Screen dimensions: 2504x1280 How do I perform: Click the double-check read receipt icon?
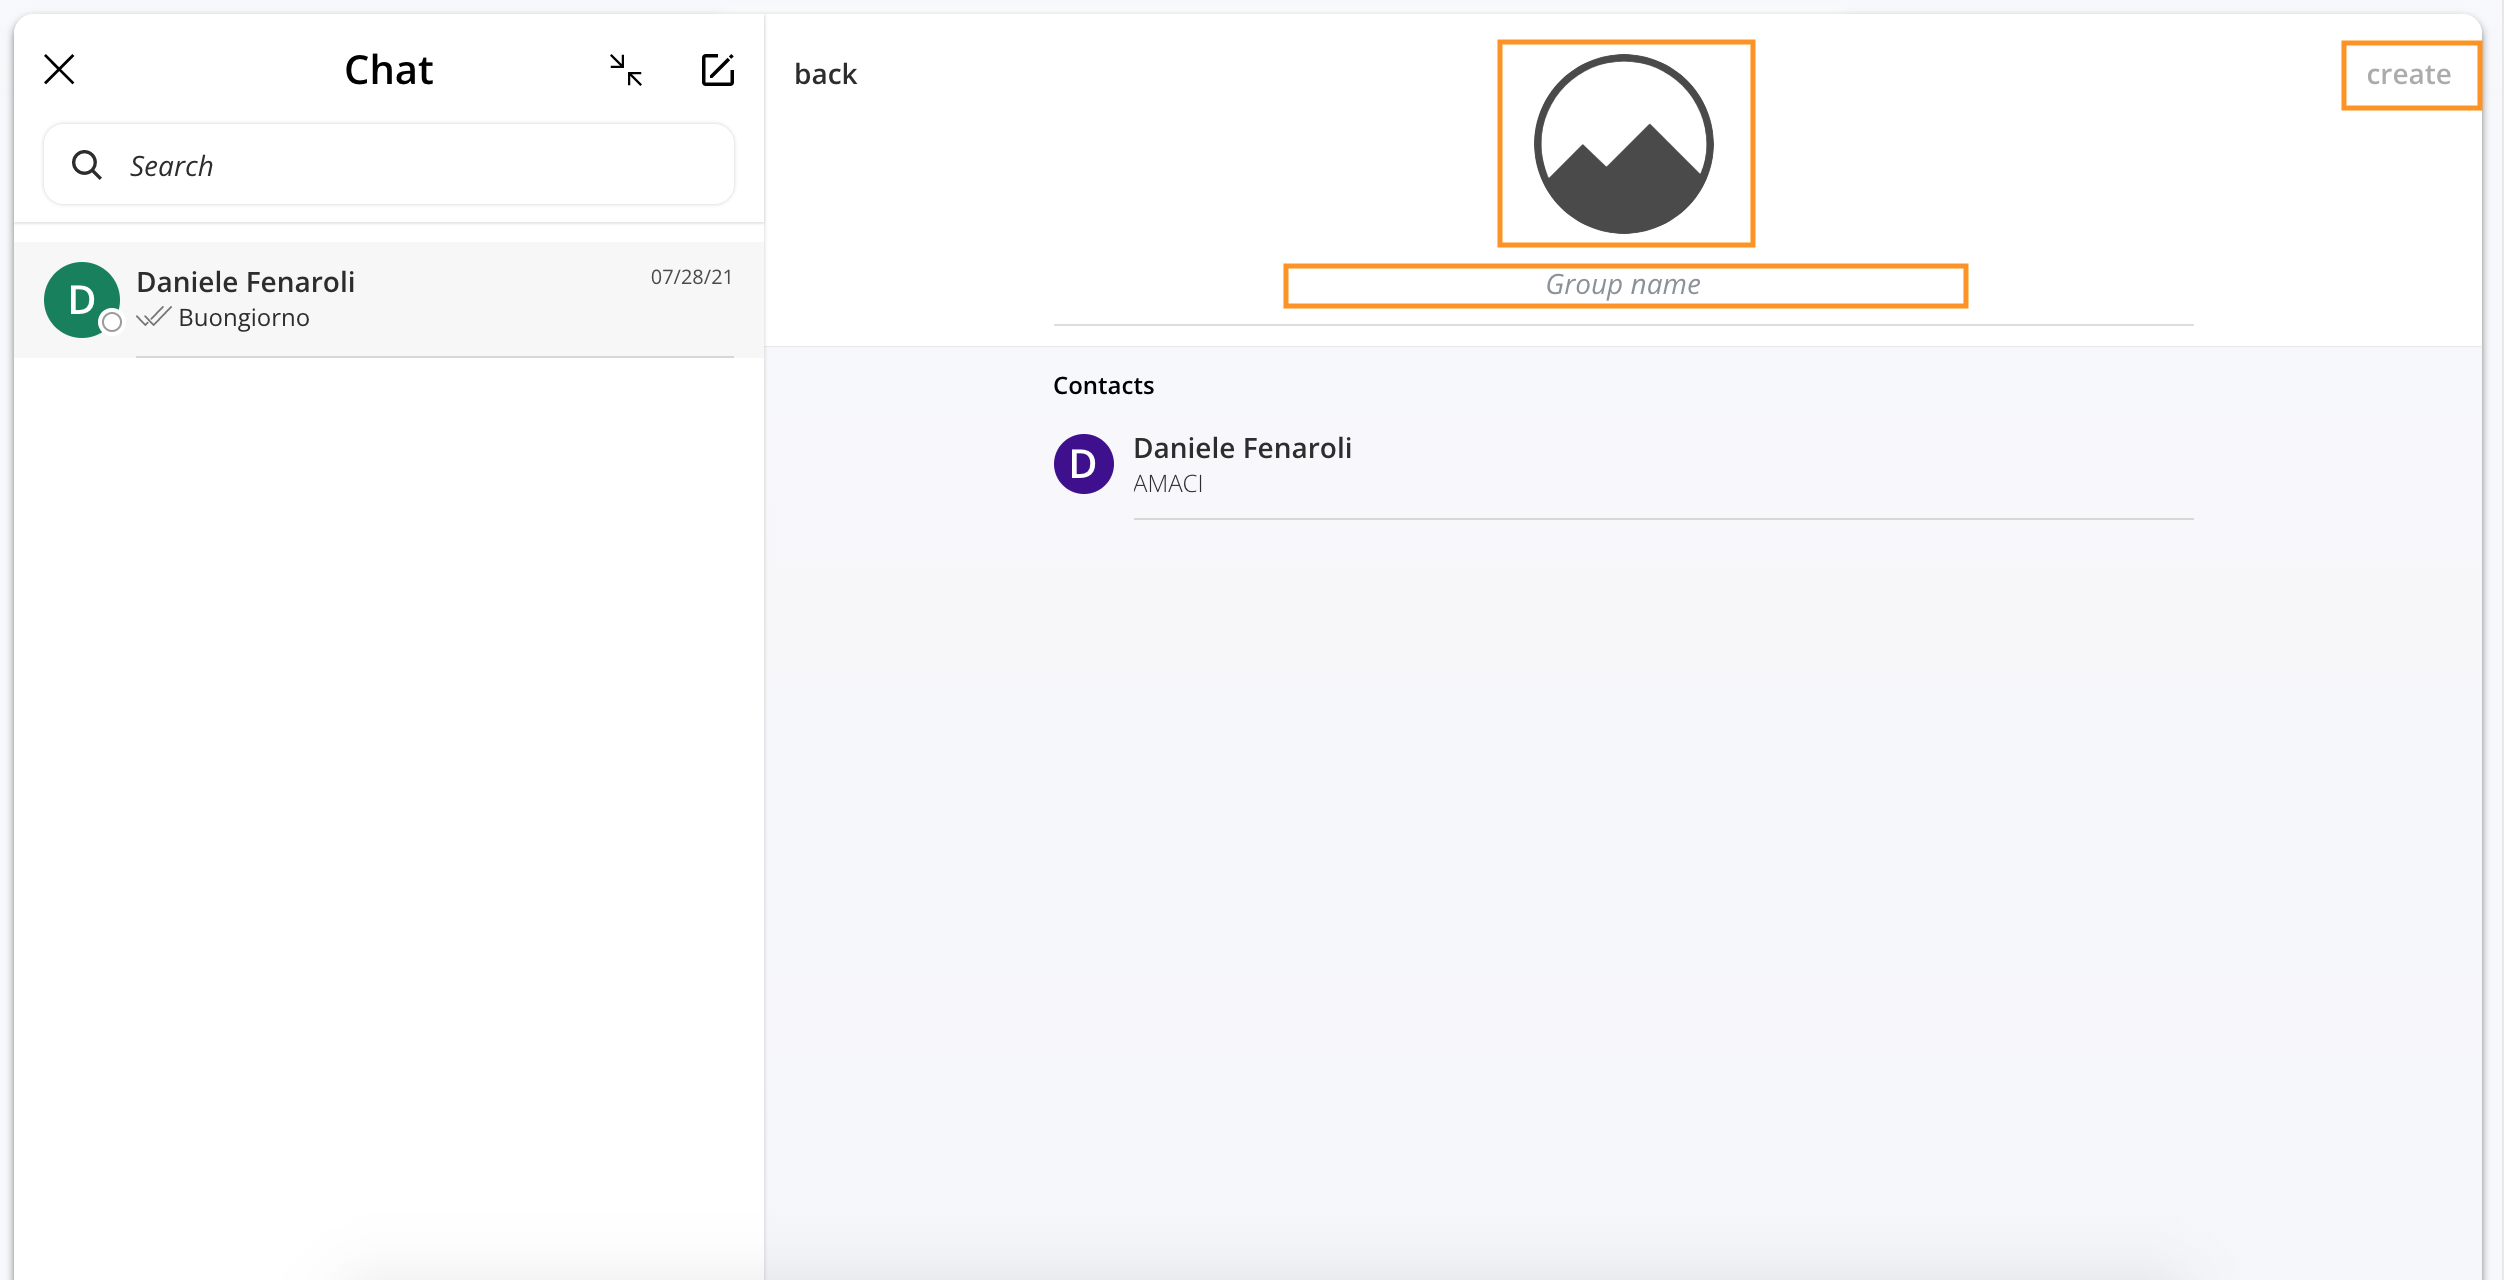pos(154,317)
